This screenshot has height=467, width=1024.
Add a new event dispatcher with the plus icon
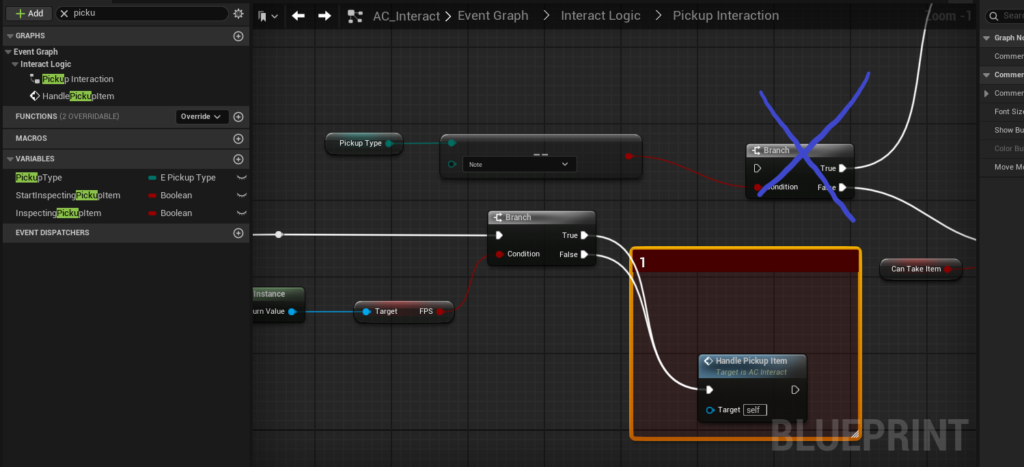point(238,233)
